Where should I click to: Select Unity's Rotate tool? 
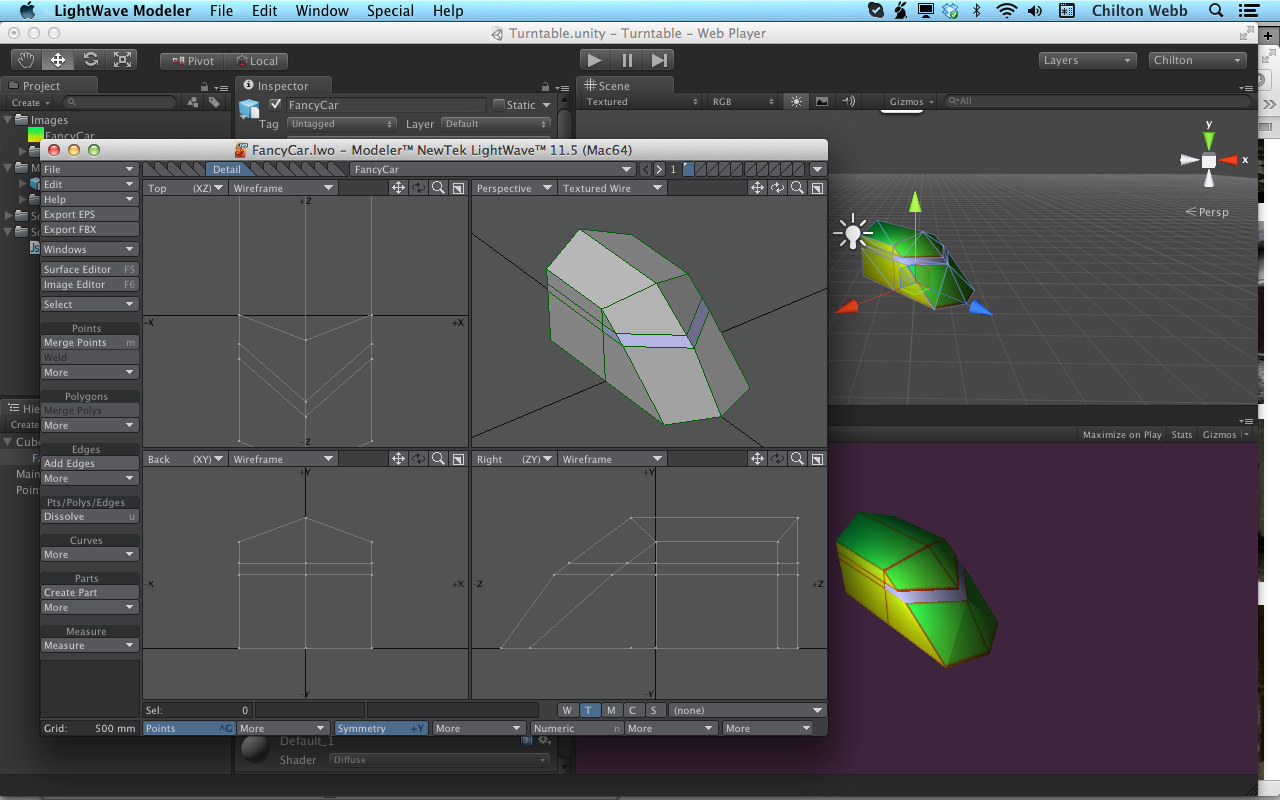coord(90,60)
